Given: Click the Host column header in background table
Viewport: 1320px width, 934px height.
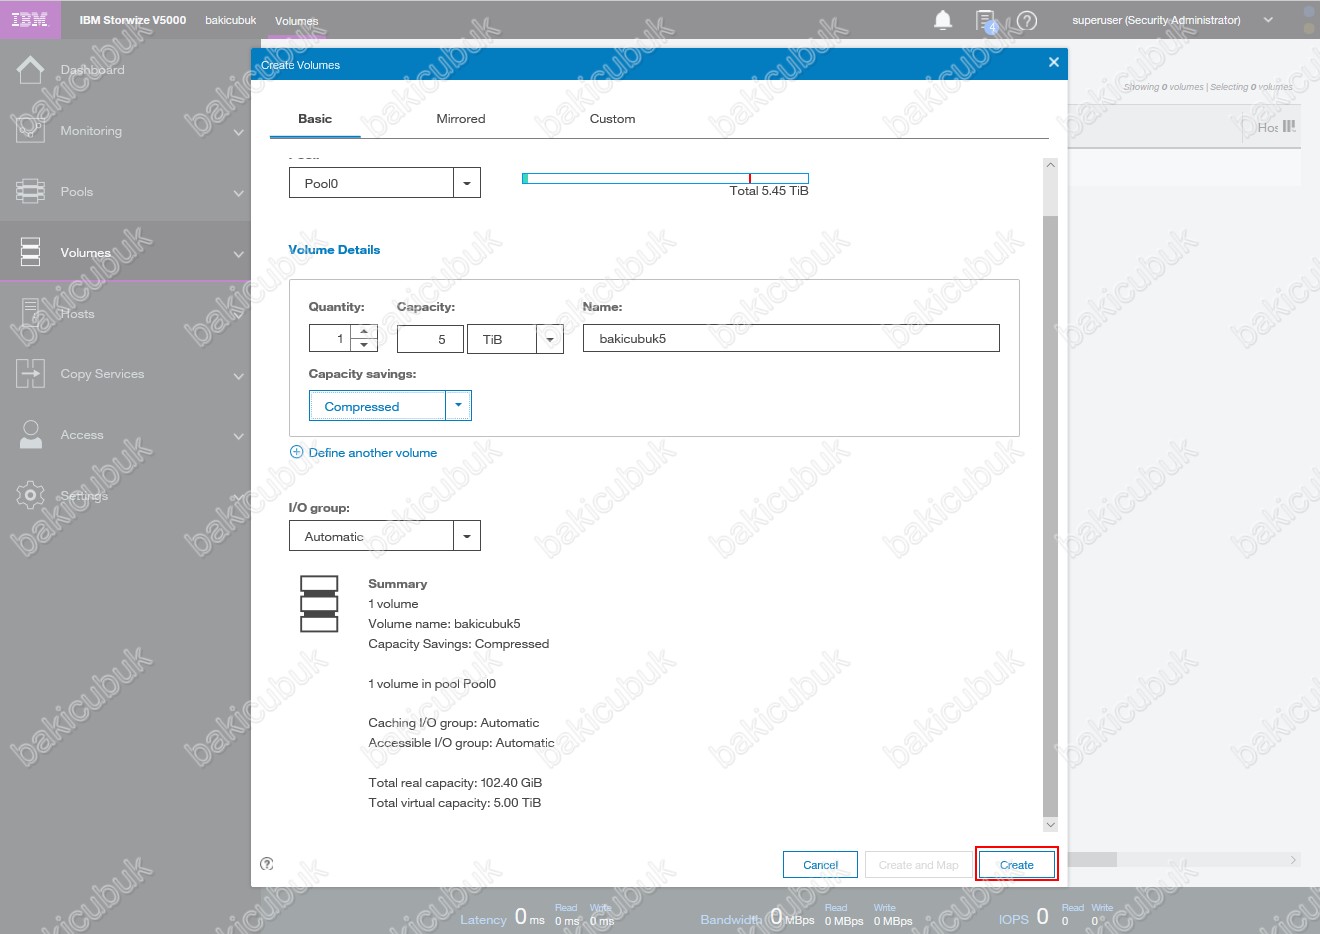Looking at the screenshot, I should coord(1268,127).
